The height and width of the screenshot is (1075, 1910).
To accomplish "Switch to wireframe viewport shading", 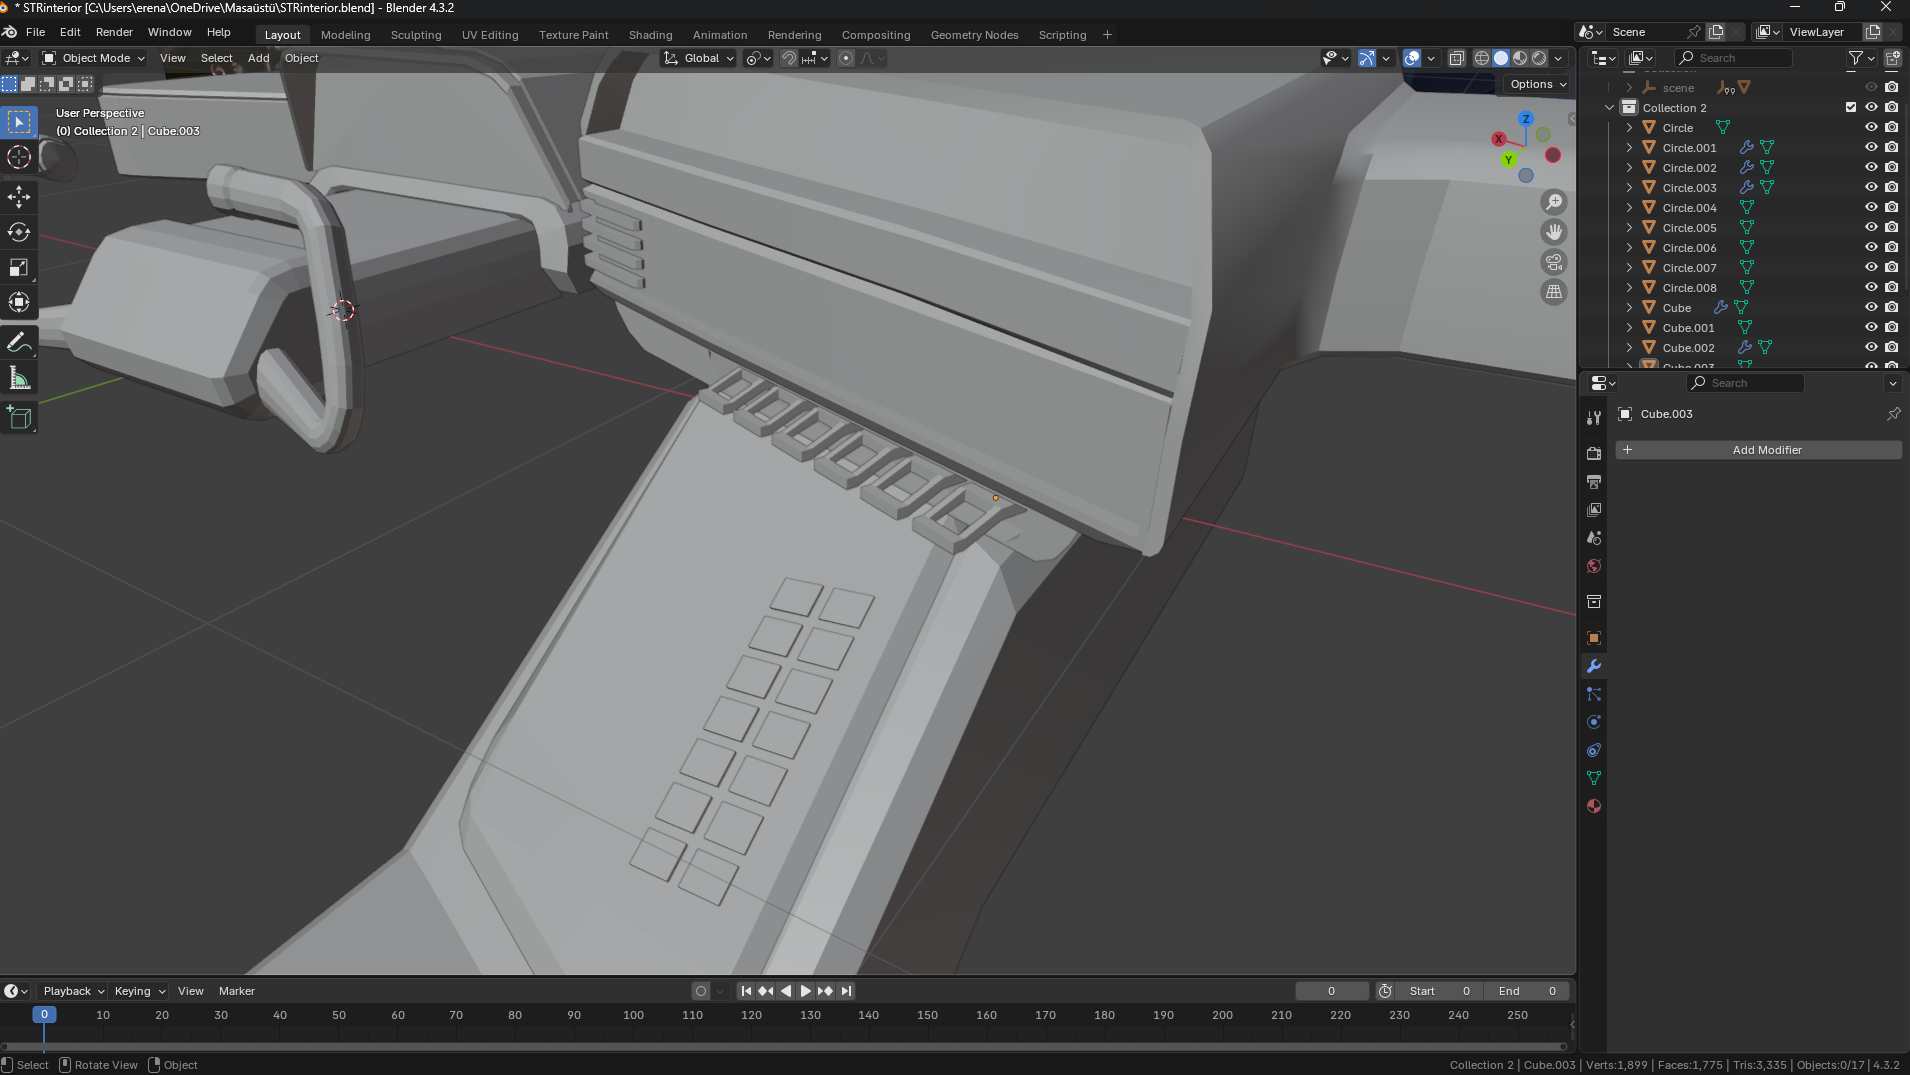I will (1482, 58).
